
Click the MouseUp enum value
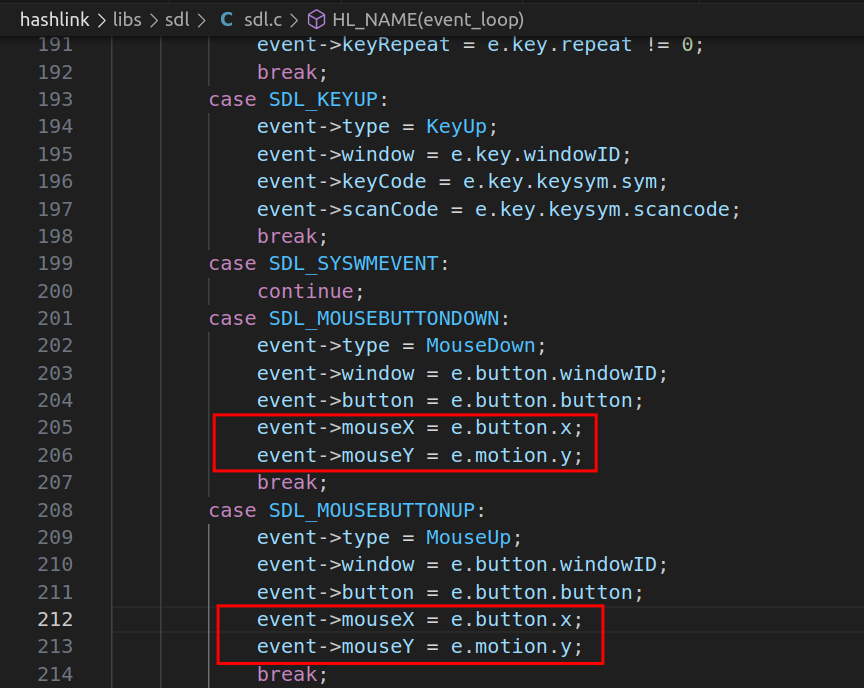click(x=468, y=538)
